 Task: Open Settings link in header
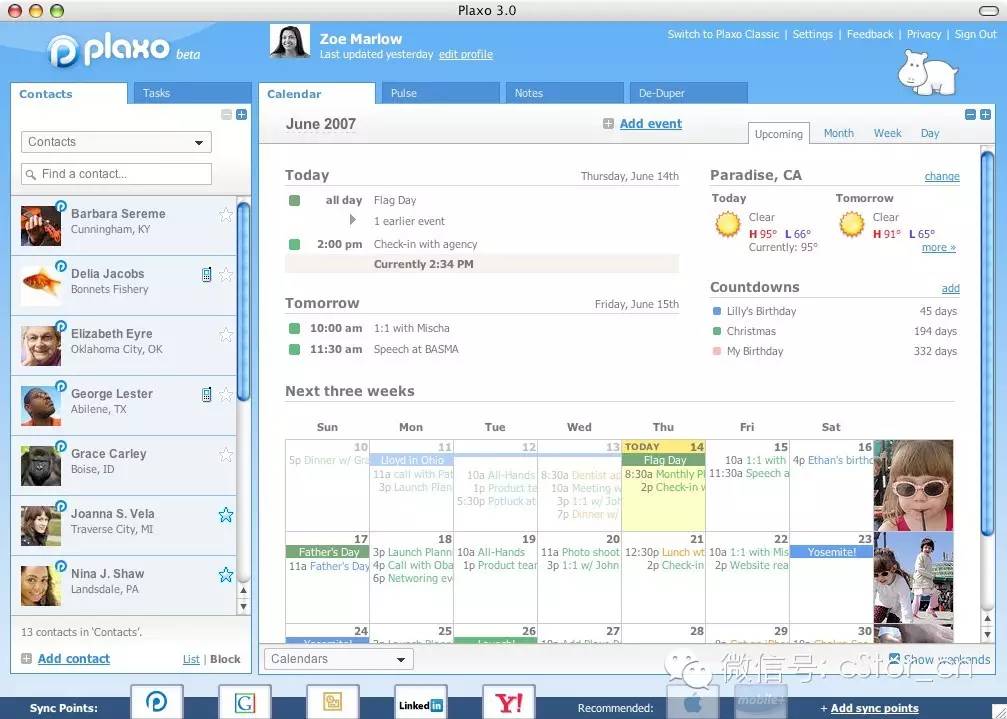(x=812, y=34)
